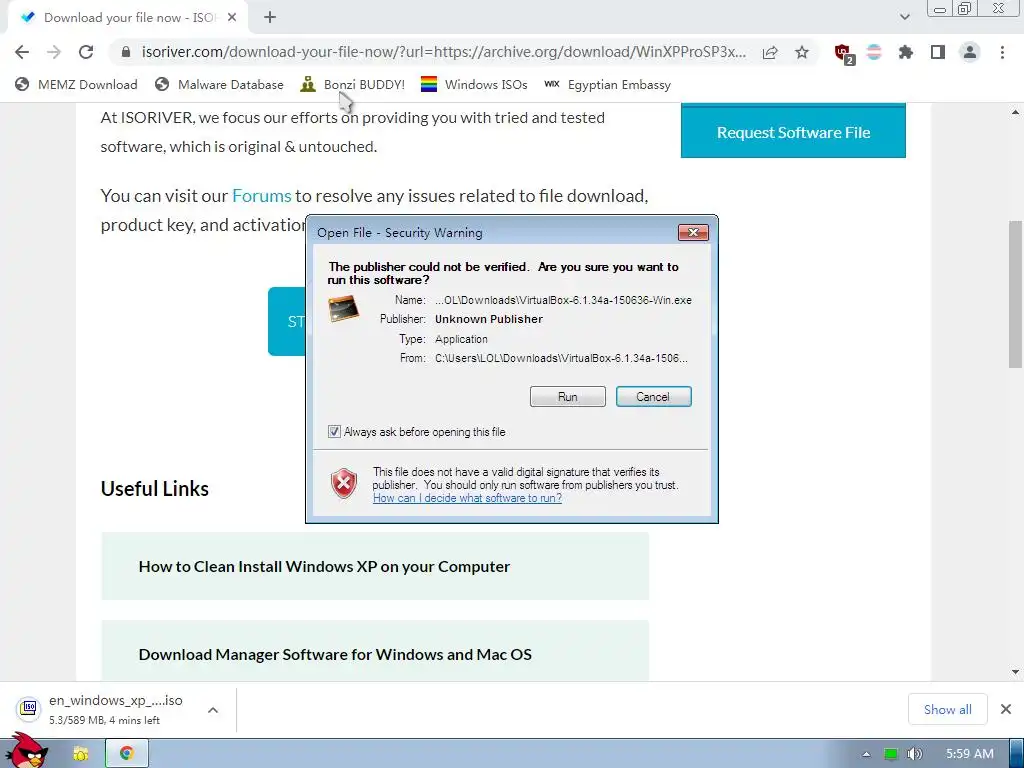Follow the Forums link
1024x768 pixels.
(x=261, y=196)
